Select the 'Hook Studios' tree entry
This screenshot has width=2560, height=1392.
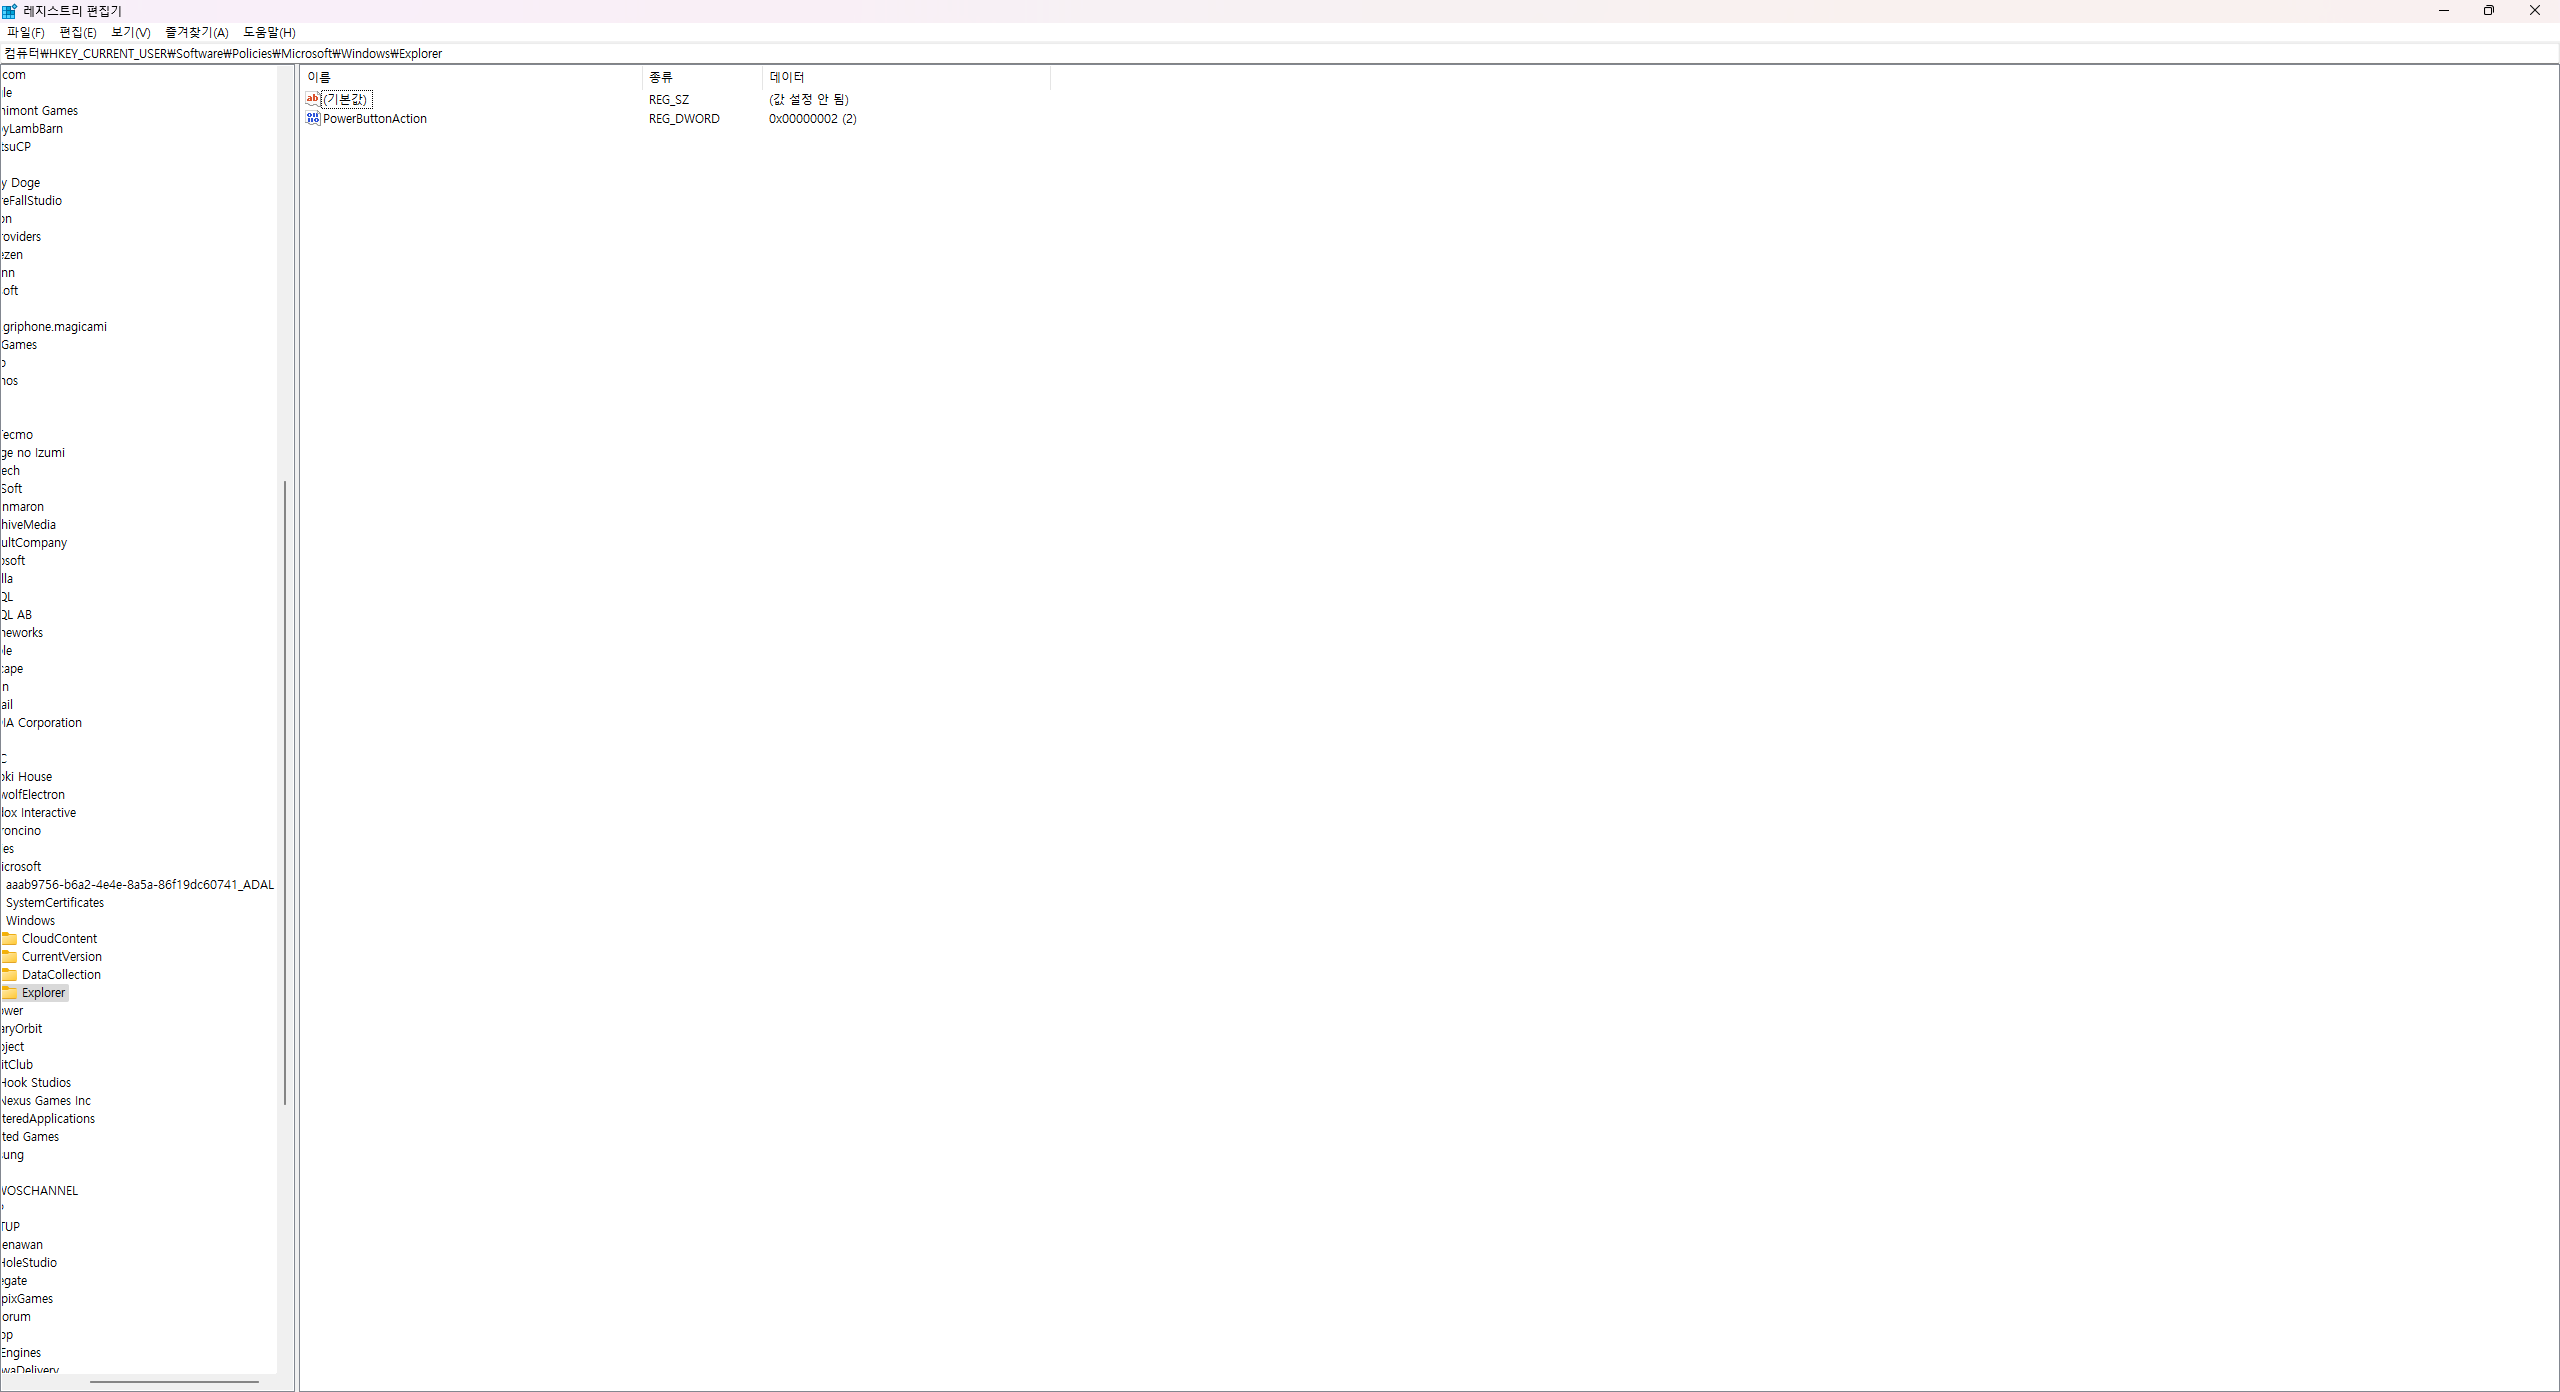coord(36,1082)
